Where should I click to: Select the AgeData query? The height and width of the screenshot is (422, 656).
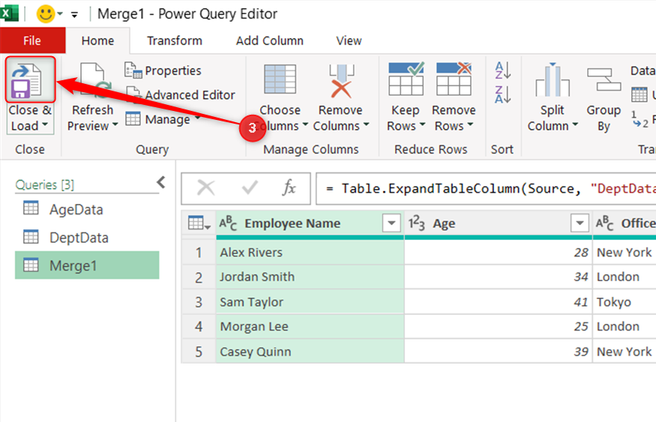[87, 209]
